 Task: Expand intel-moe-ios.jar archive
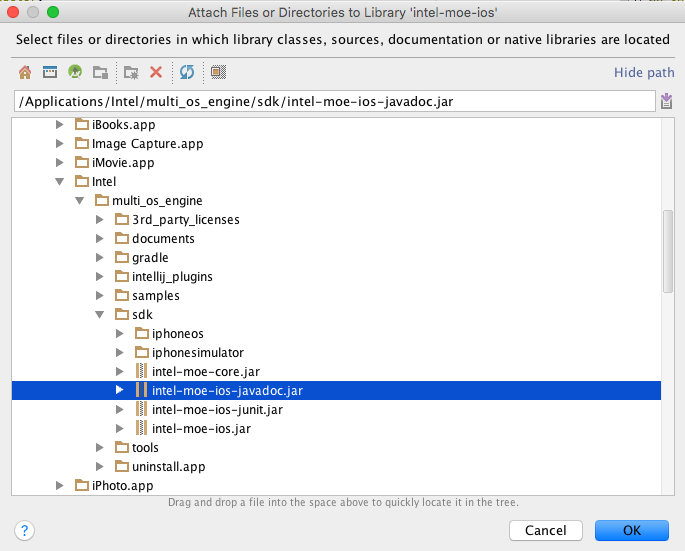tap(120, 429)
